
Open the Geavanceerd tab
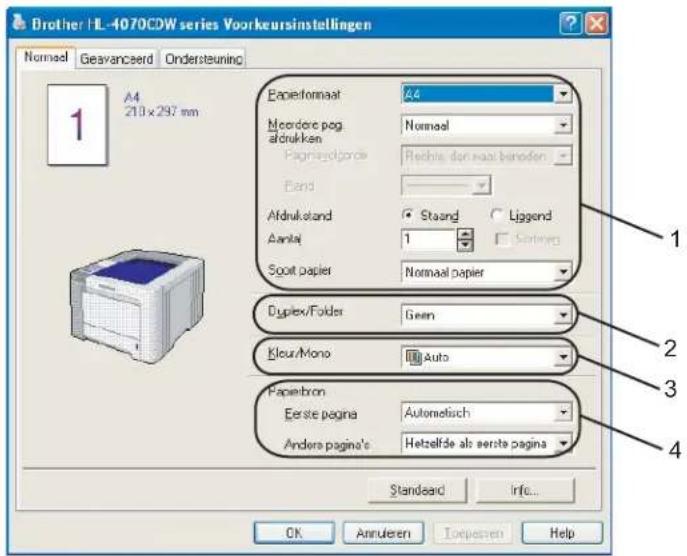pyautogui.click(x=117, y=59)
